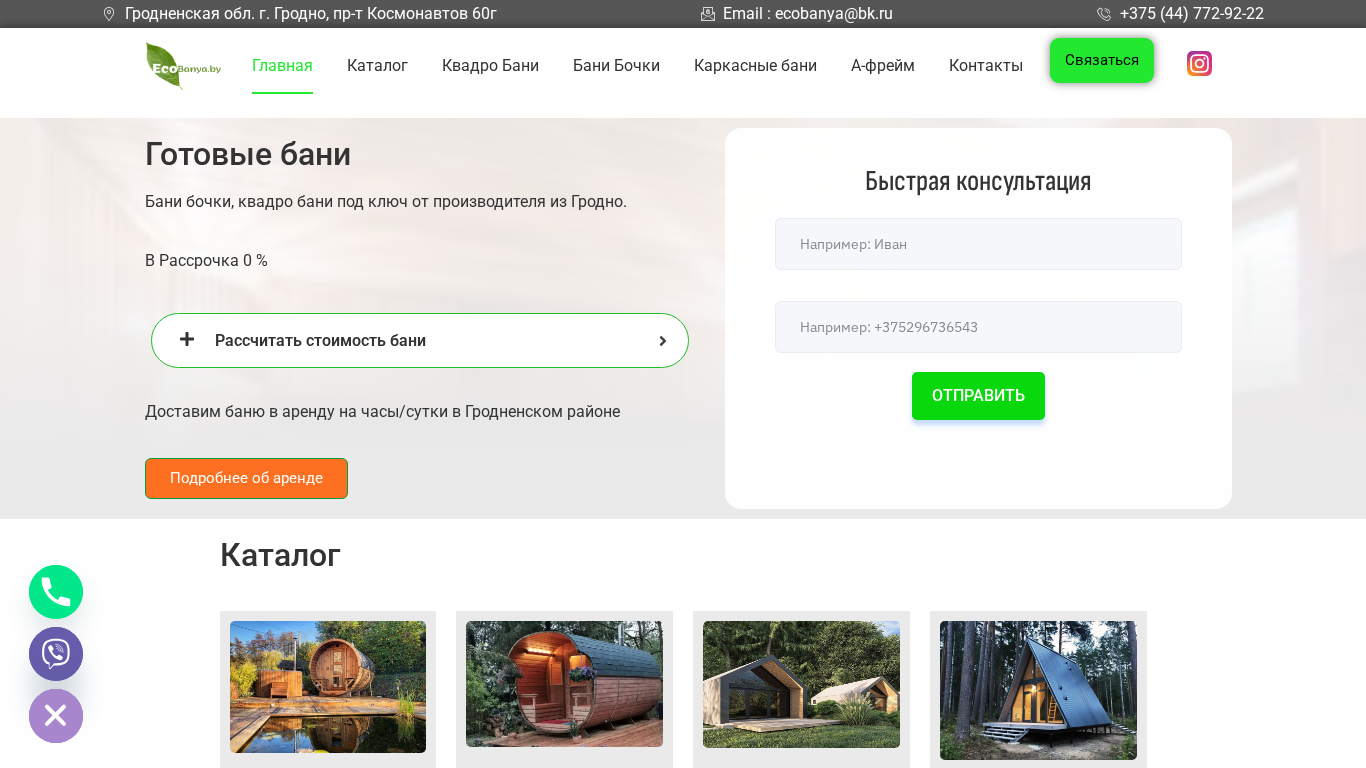Click the plus icon in calculator button

click(187, 339)
